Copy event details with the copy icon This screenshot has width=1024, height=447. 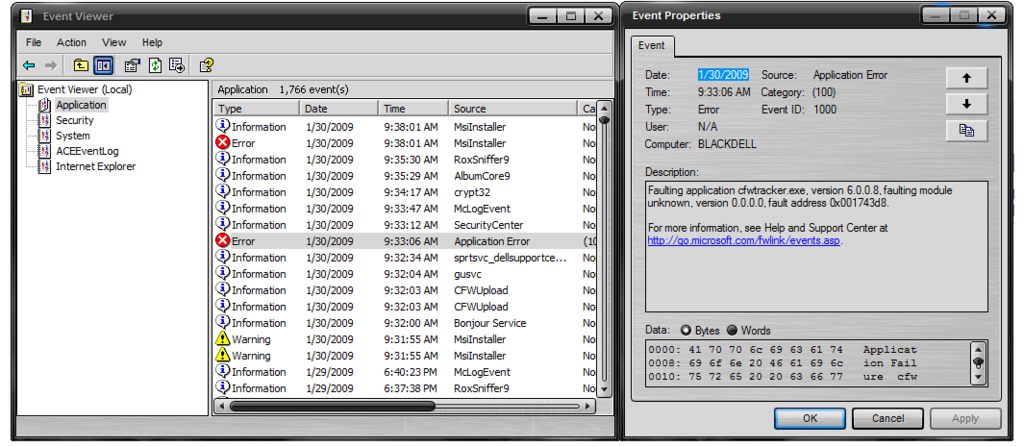(966, 130)
